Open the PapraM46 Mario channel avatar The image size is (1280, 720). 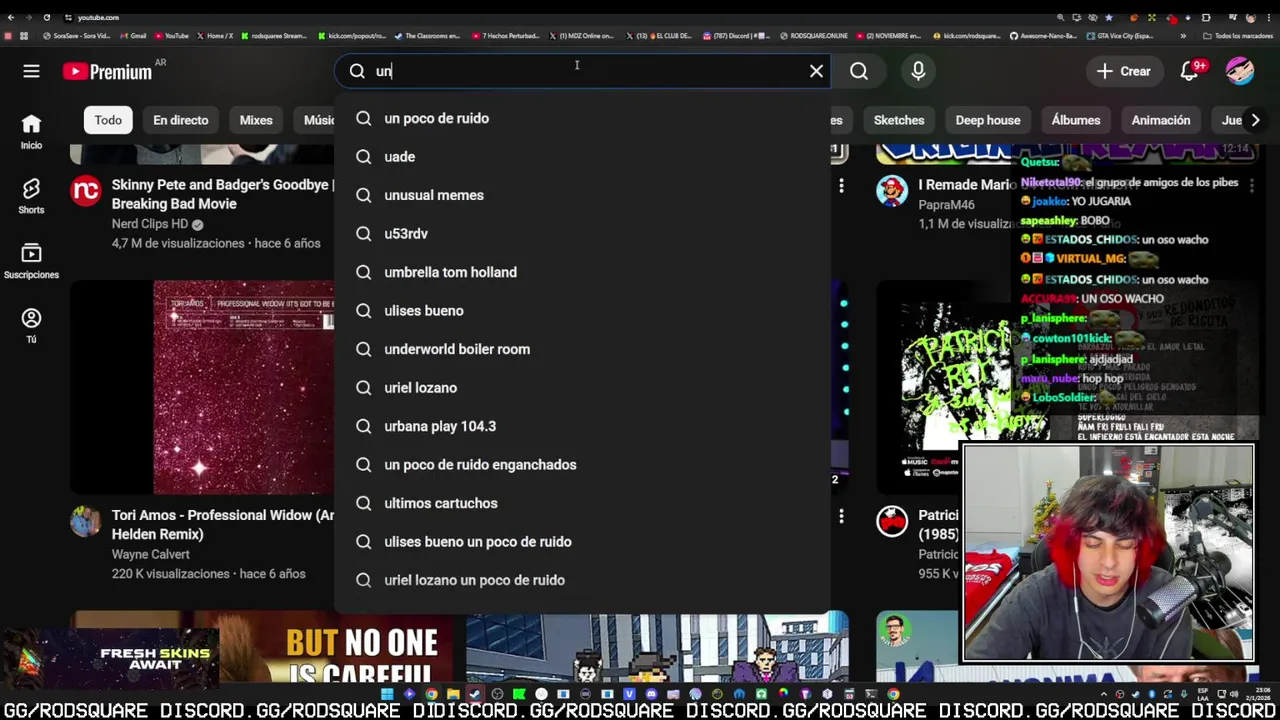coord(892,190)
